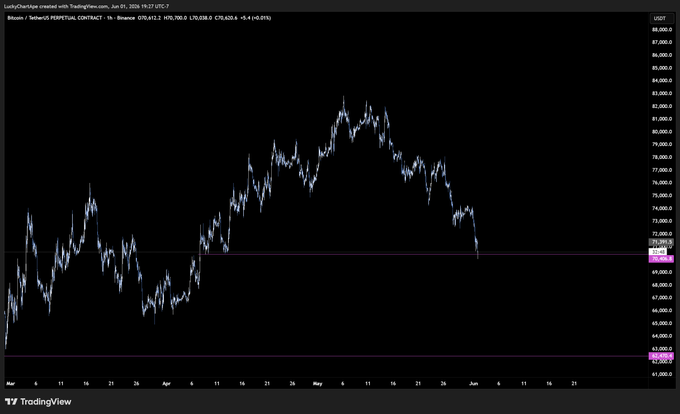680x414 pixels.
Task: Click the 66,000.0 price scale label
Action: tap(662, 310)
